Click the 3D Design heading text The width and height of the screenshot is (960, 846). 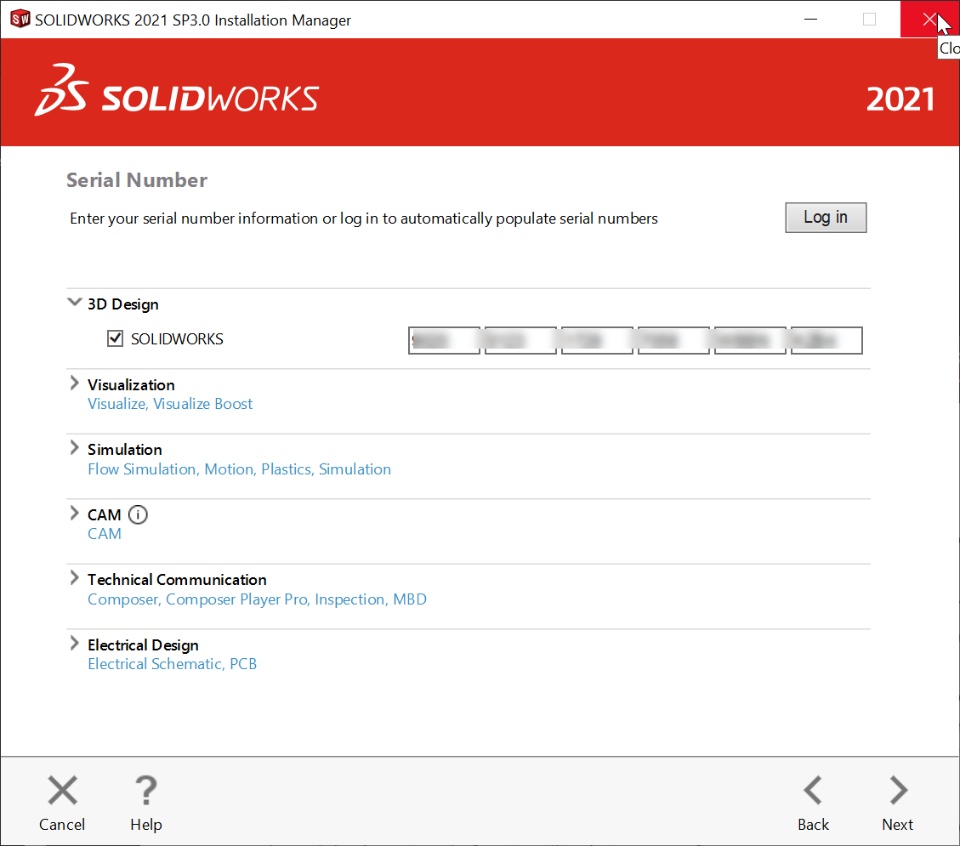click(x=123, y=304)
